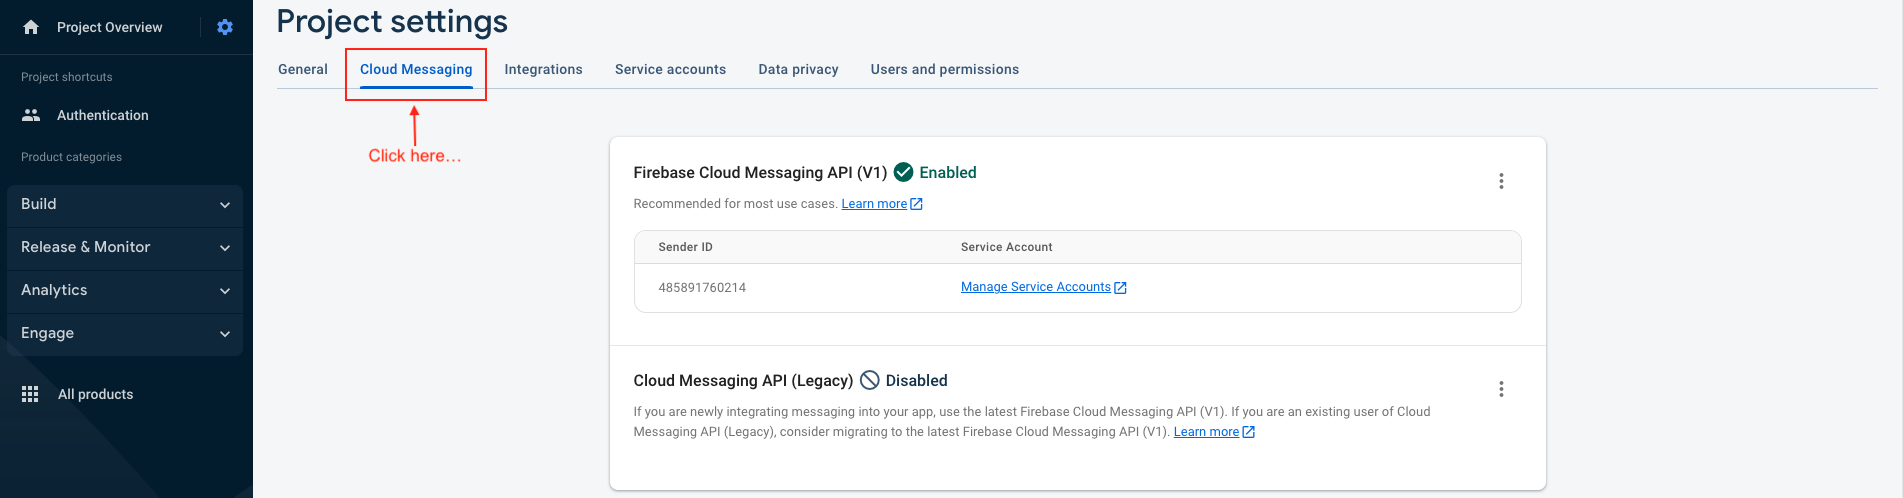Open the Users and permissions tab
The width and height of the screenshot is (1903, 498).
click(944, 69)
